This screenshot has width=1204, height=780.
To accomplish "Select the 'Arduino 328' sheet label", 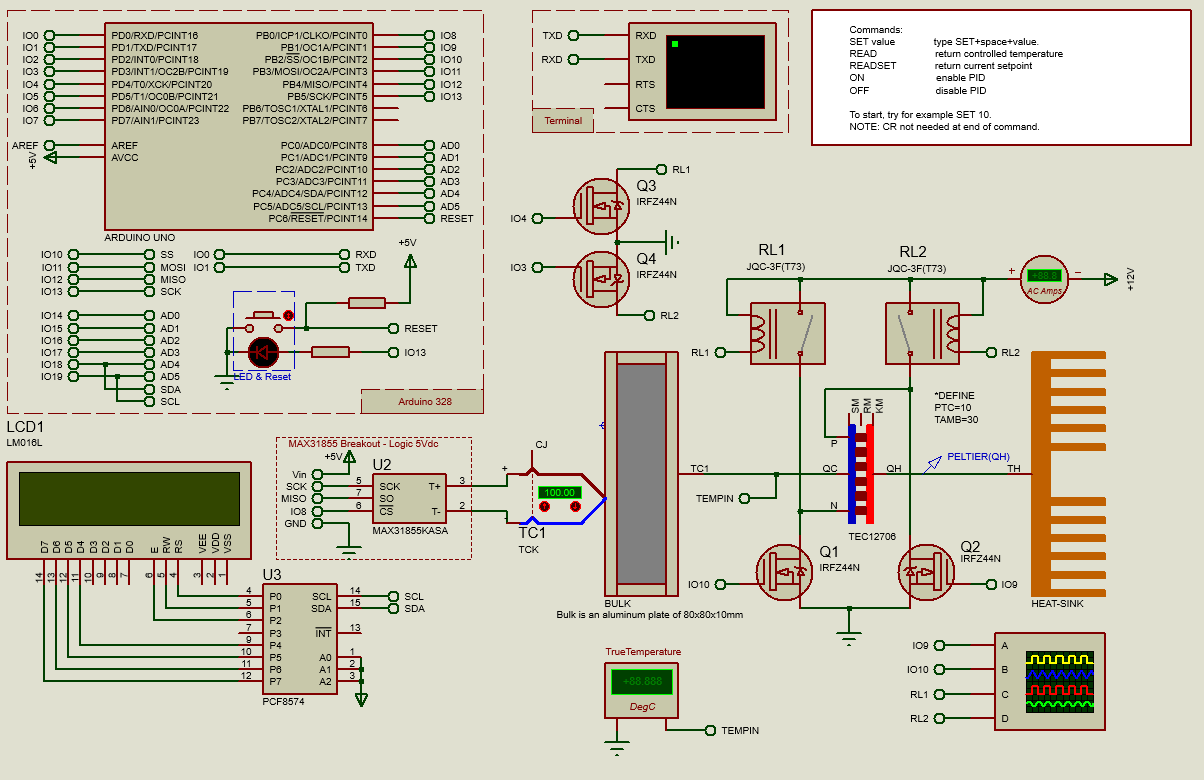I will (421, 401).
